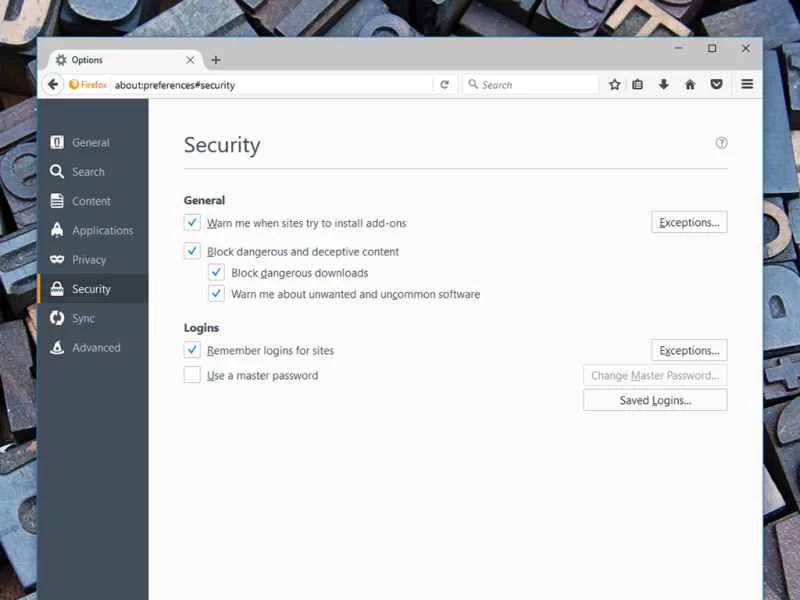Open the Security page help tooltip
This screenshot has height=600, width=800.
722,143
